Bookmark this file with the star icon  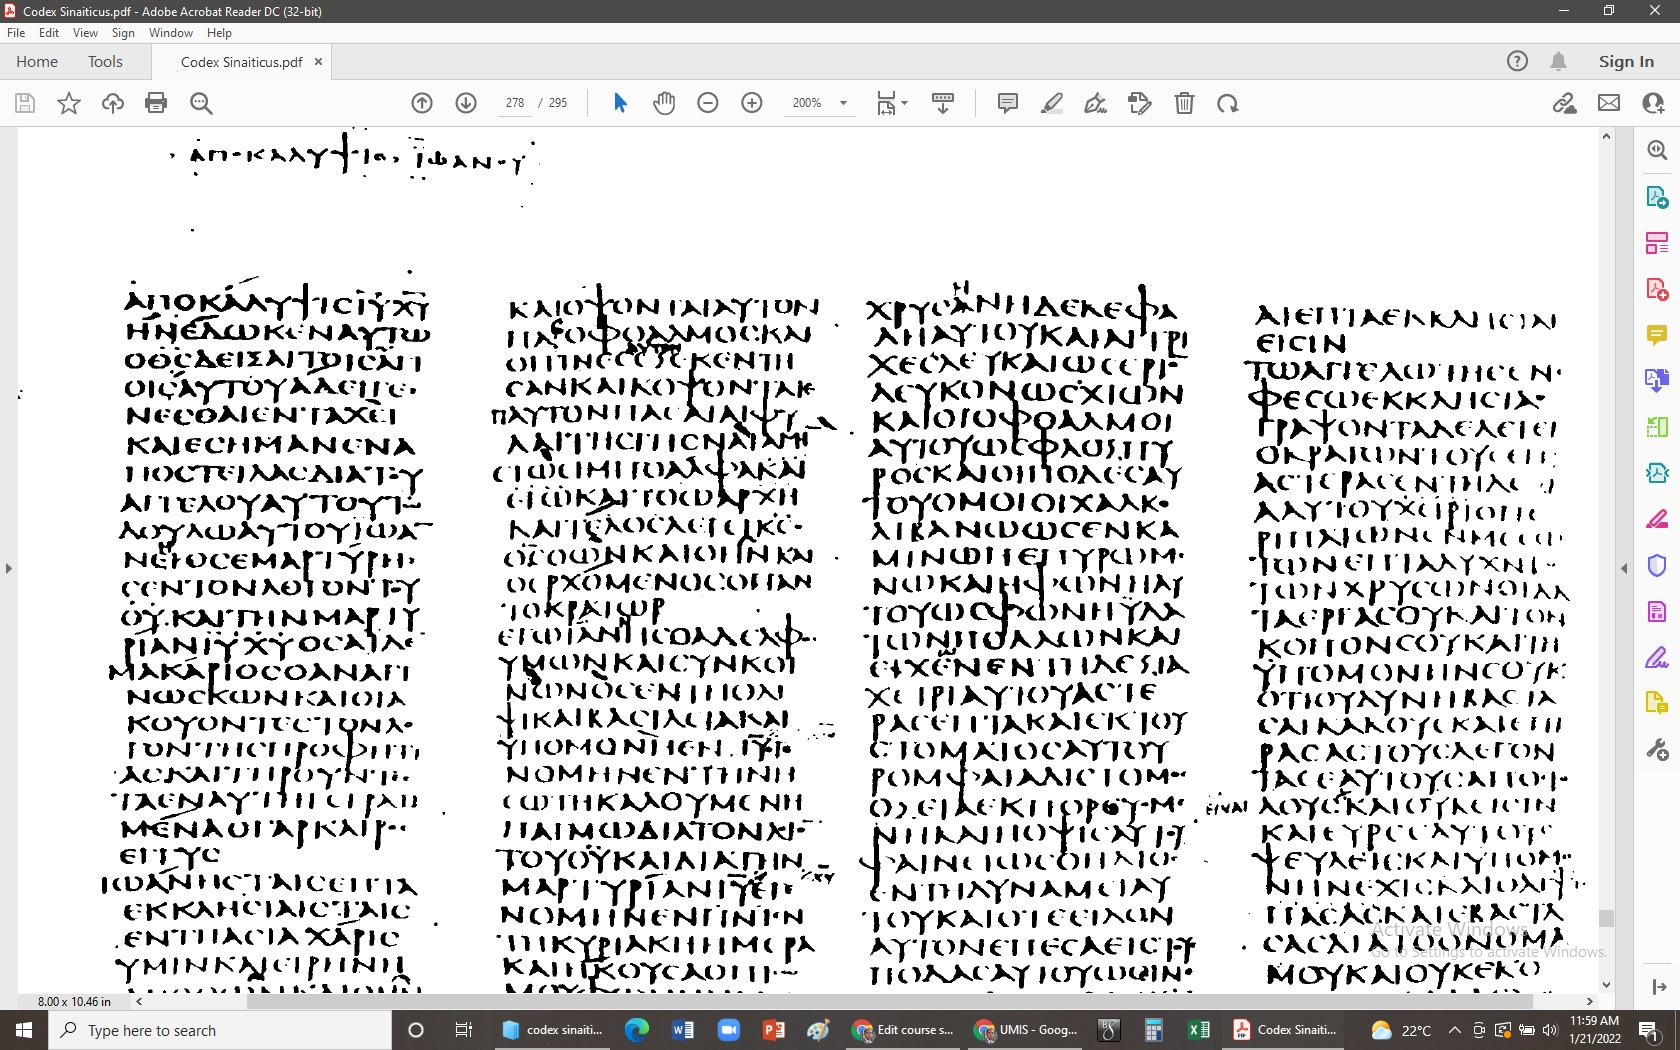click(x=69, y=103)
